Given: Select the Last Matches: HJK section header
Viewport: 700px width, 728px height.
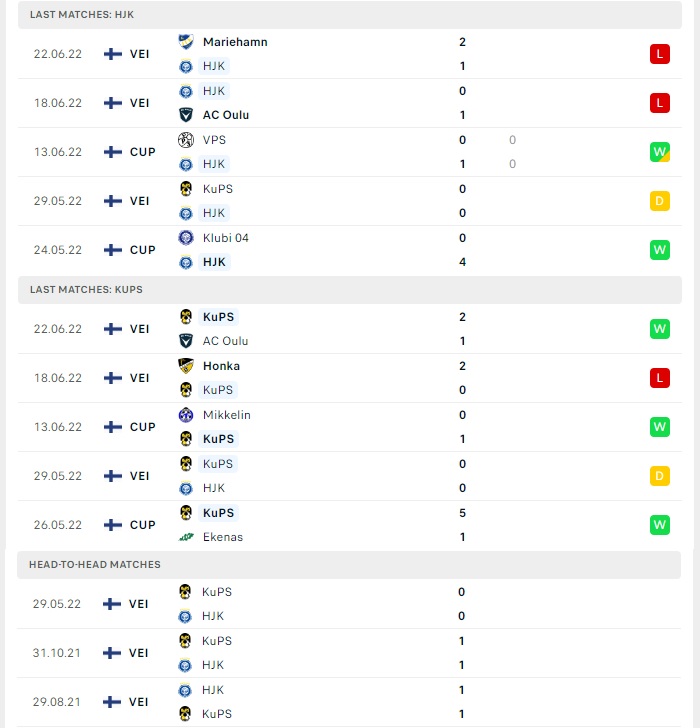Looking at the screenshot, I should (350, 14).
